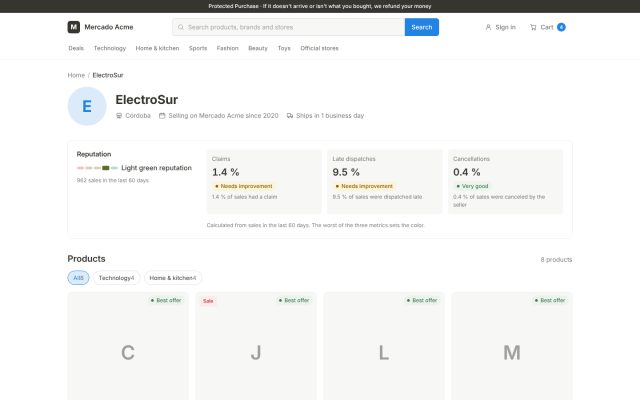Click the Mercado Acme logo icon
The width and height of the screenshot is (640, 400).
[x=73, y=27]
